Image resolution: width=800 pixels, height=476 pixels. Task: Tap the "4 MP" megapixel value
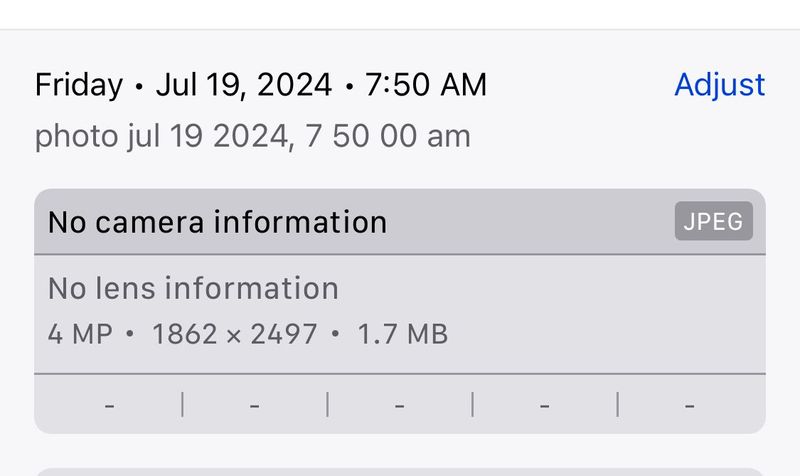click(x=80, y=334)
